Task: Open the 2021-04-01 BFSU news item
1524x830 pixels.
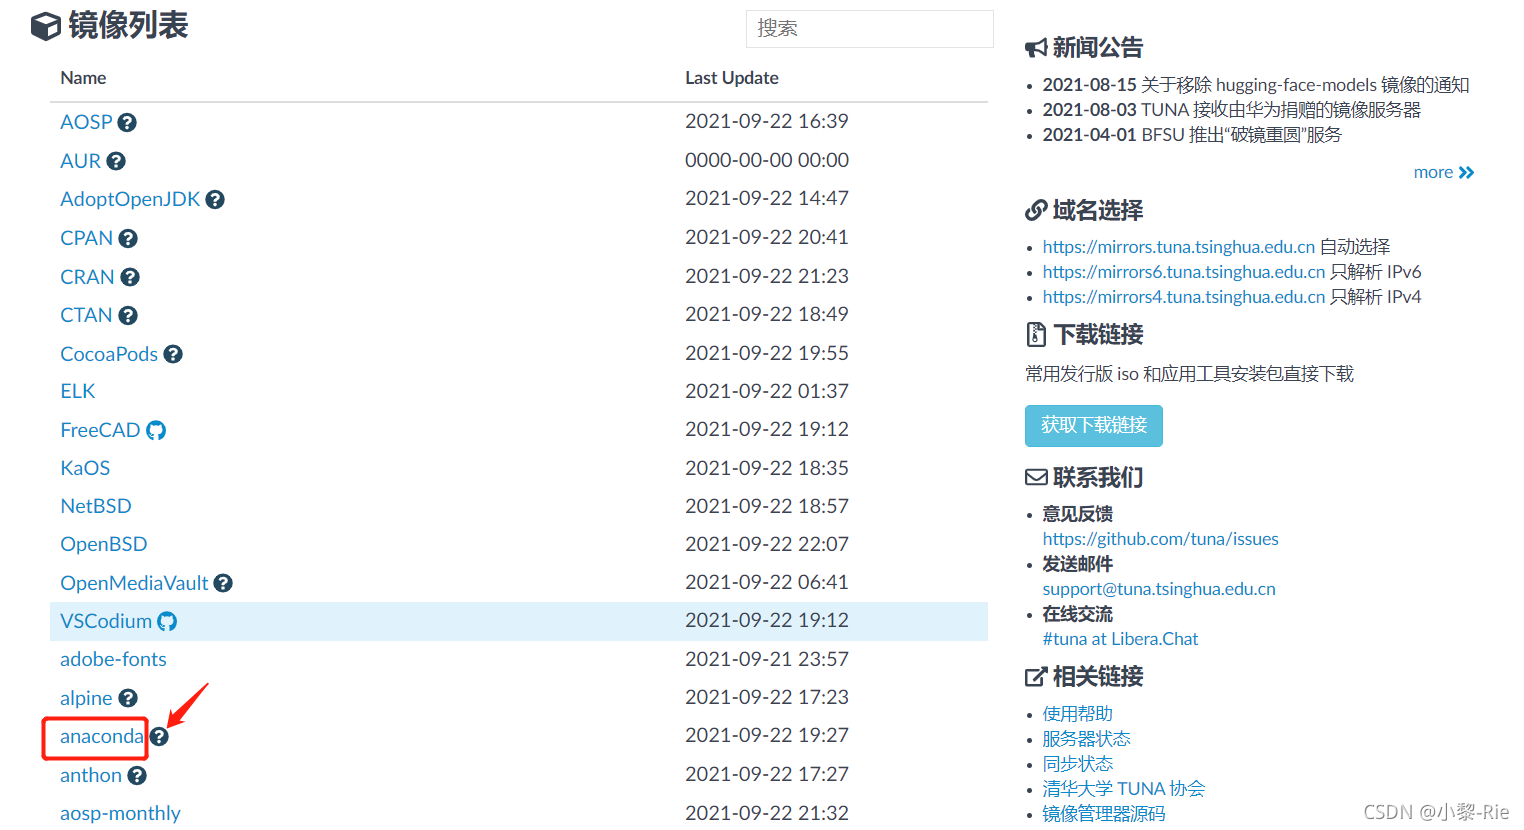Action: coord(1192,135)
